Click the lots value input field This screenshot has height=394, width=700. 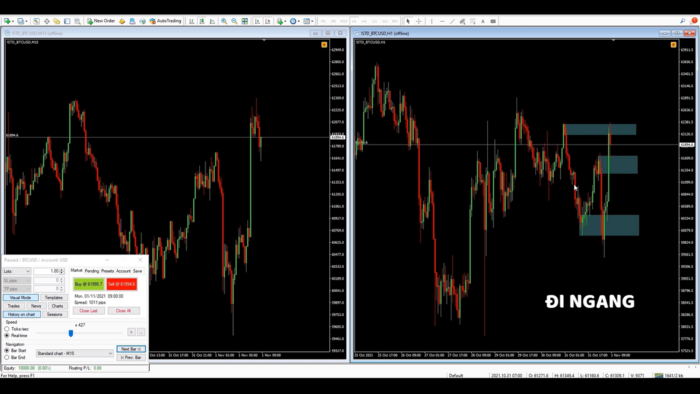[x=48, y=271]
